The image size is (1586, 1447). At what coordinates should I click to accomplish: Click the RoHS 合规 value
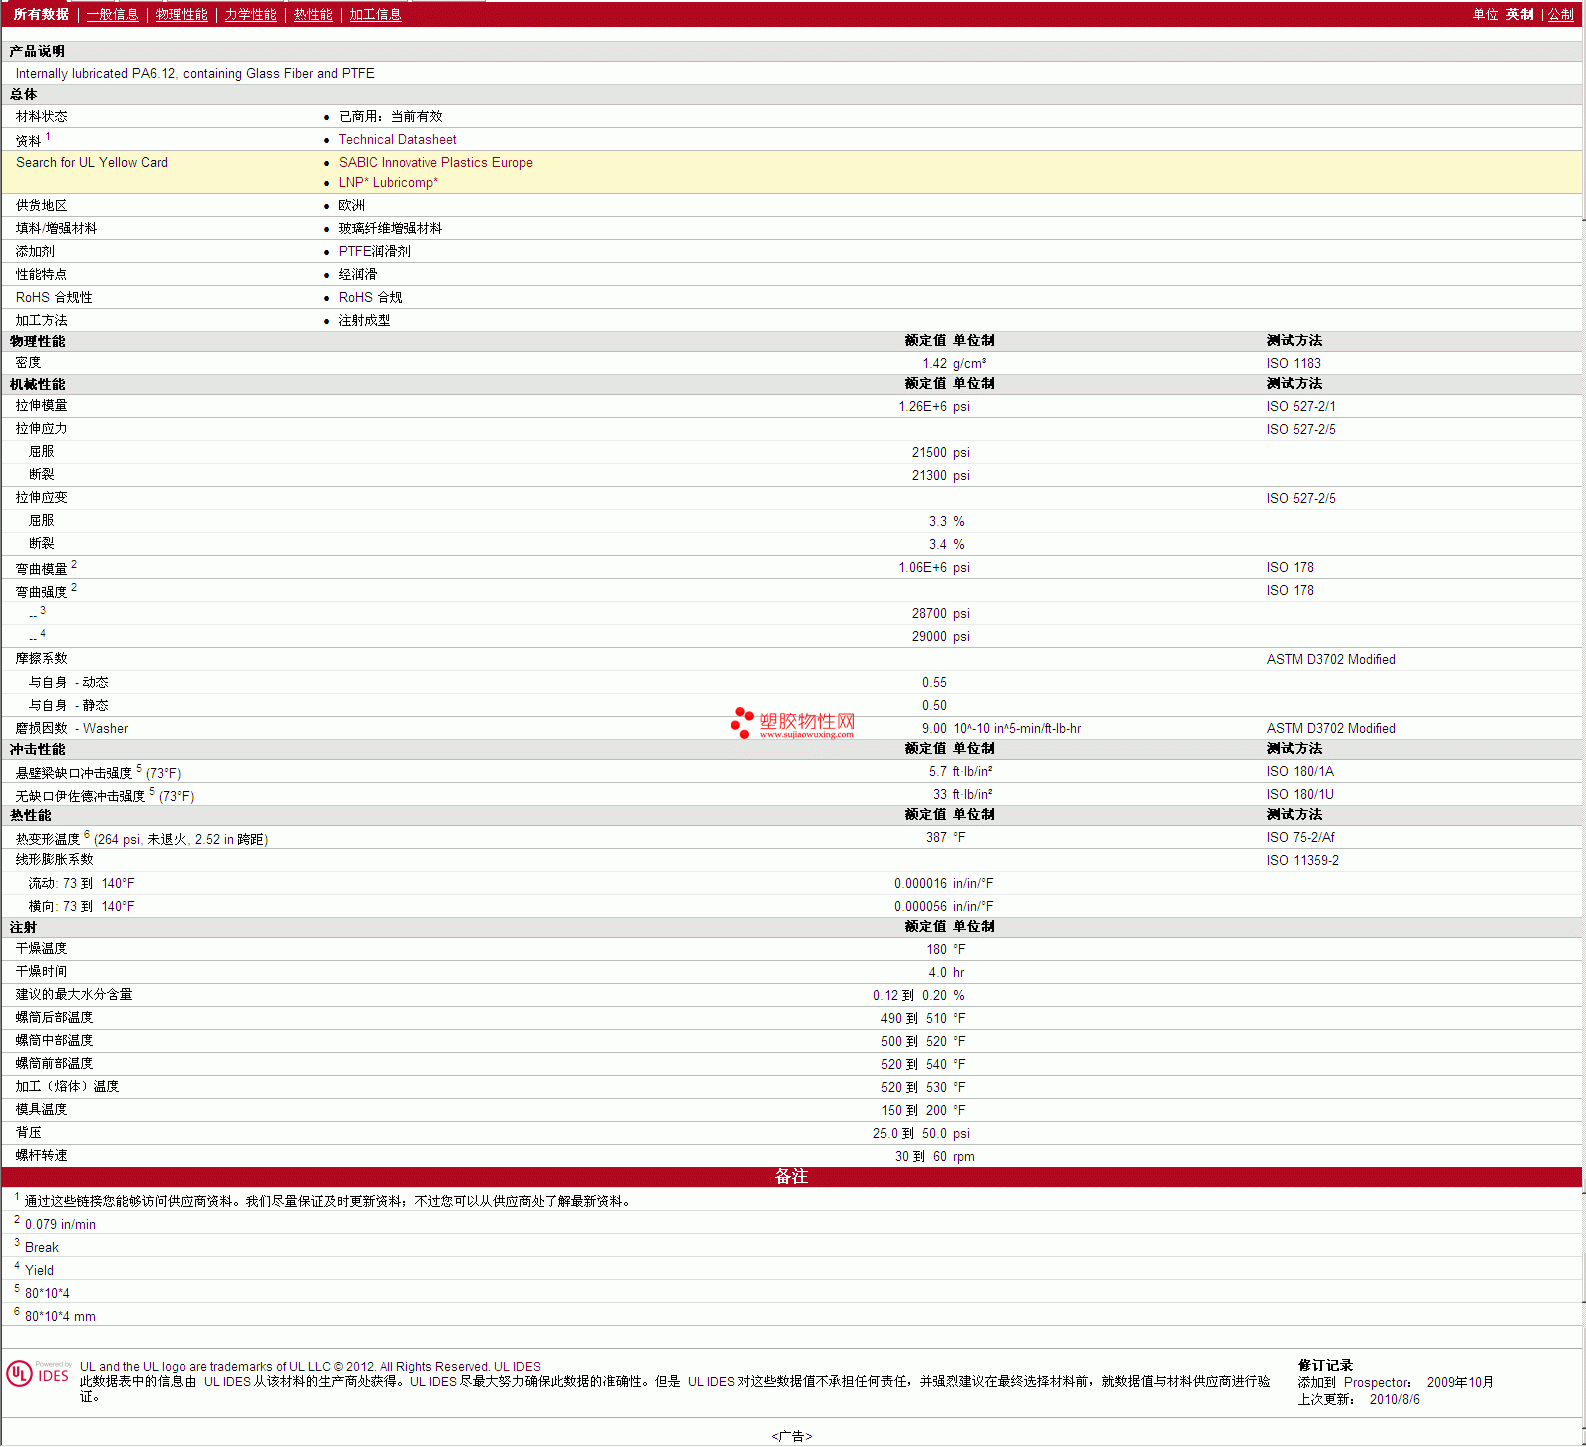370,298
